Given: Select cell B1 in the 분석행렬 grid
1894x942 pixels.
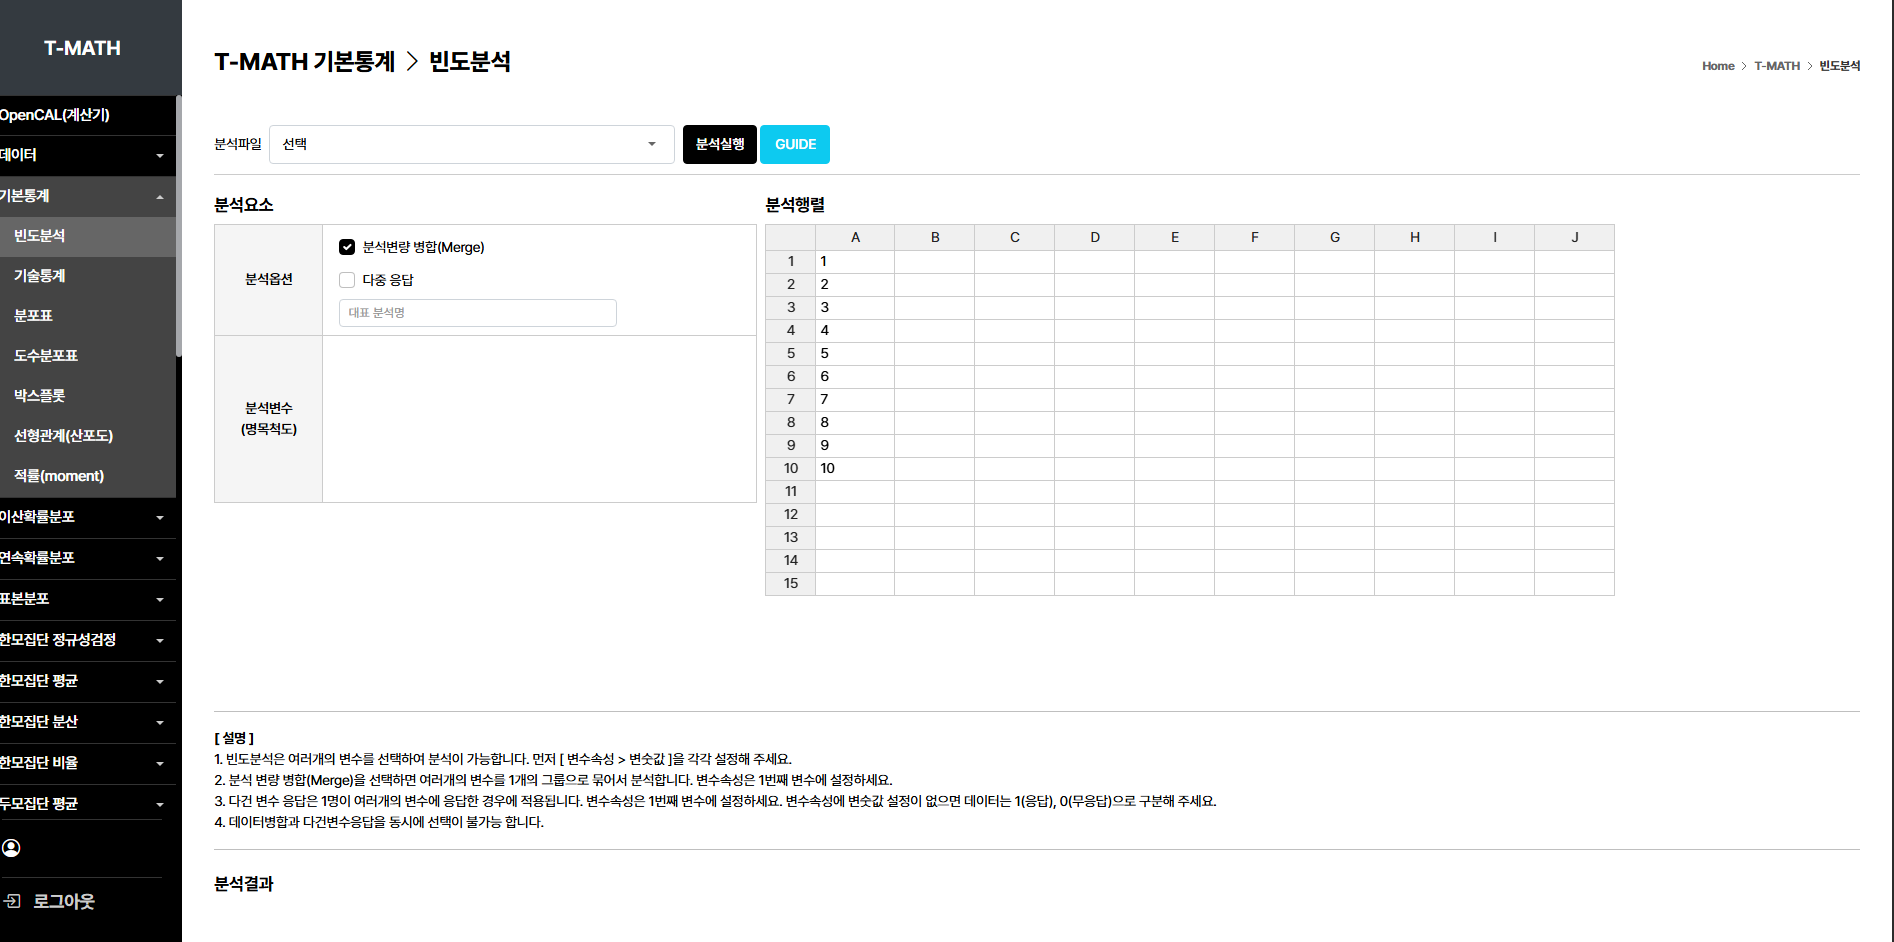Looking at the screenshot, I should coord(934,261).
